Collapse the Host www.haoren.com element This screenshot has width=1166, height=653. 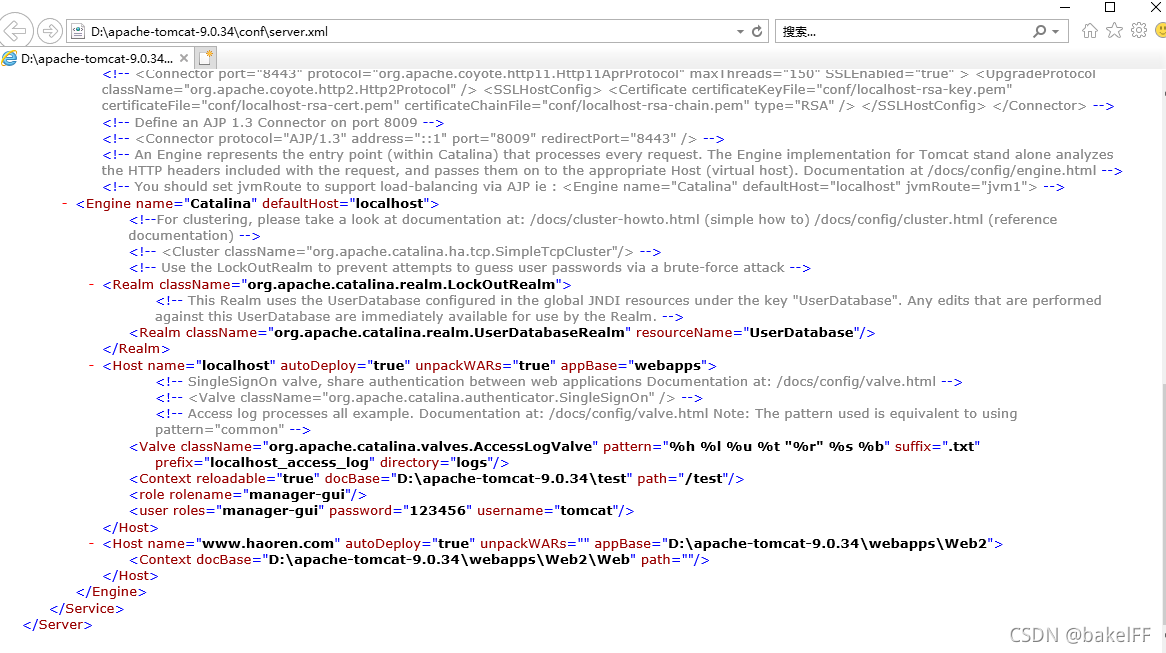pyautogui.click(x=91, y=544)
